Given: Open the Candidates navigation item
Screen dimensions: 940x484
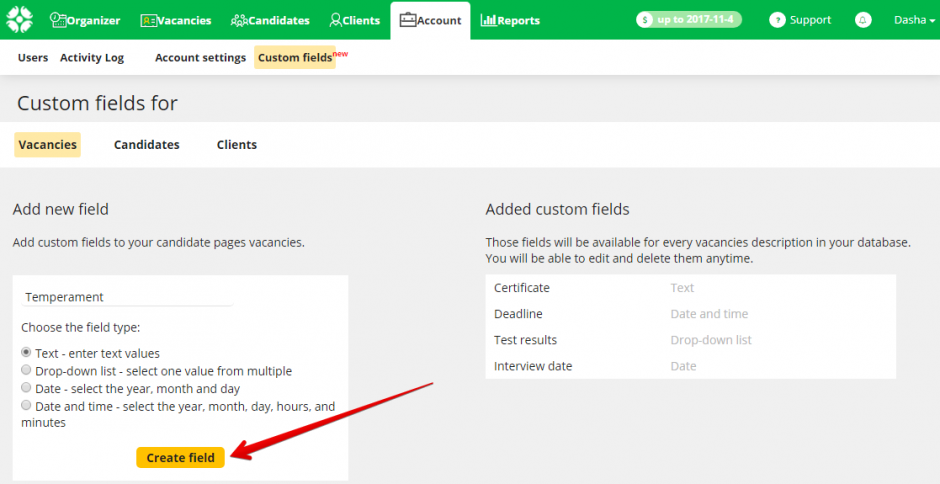Looking at the screenshot, I should (x=270, y=20).
